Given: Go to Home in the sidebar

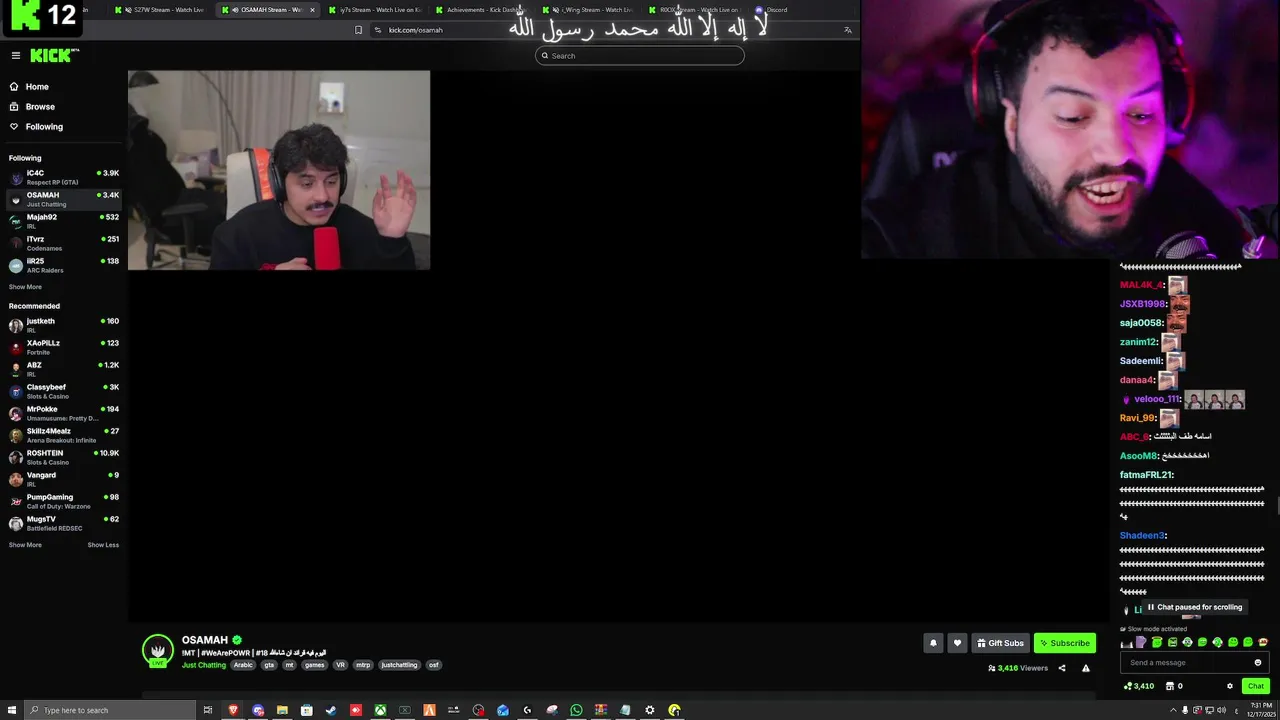Looking at the screenshot, I should point(37,87).
